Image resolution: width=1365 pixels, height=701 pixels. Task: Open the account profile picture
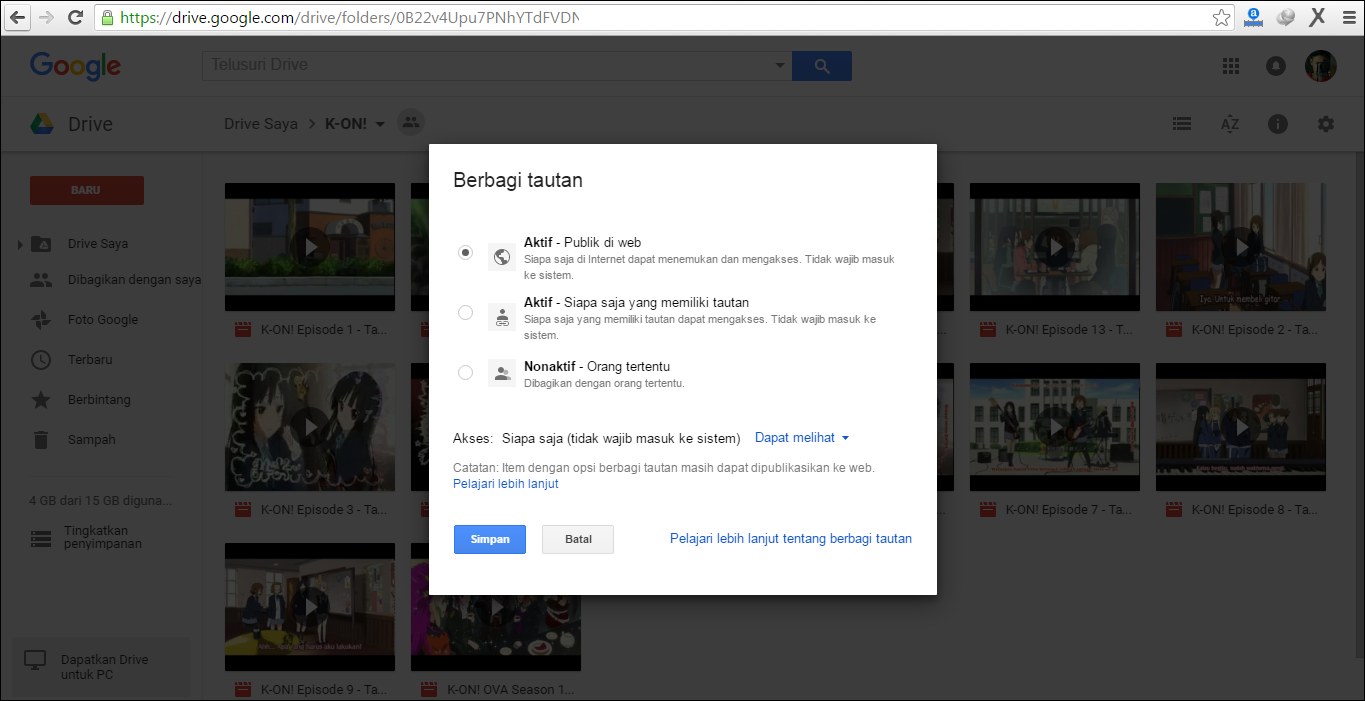point(1321,66)
